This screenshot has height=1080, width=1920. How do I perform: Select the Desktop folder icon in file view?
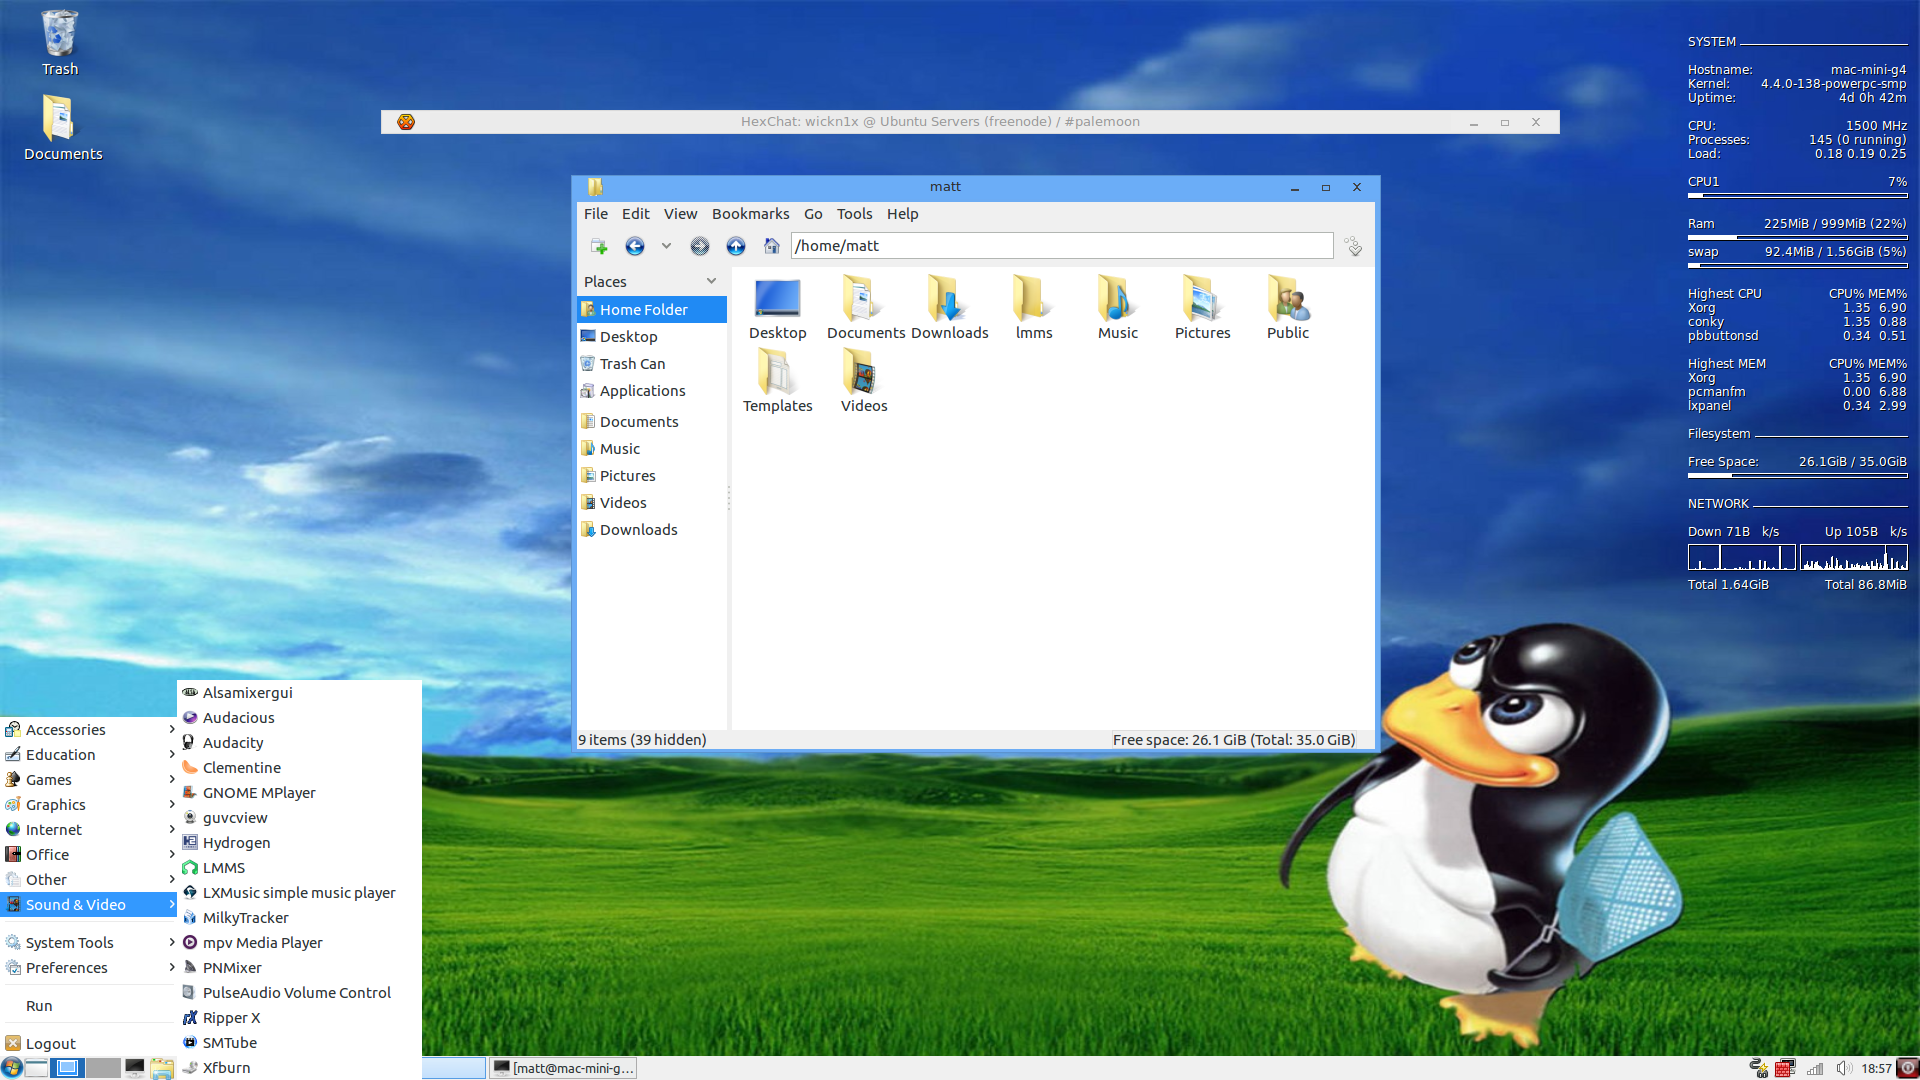(x=778, y=309)
